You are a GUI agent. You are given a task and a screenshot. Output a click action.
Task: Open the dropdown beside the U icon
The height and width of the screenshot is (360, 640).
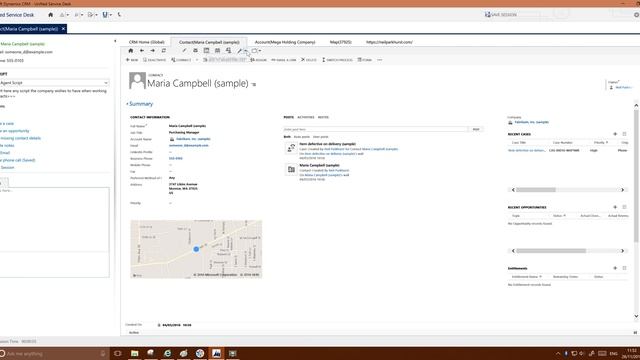pos(111,15)
